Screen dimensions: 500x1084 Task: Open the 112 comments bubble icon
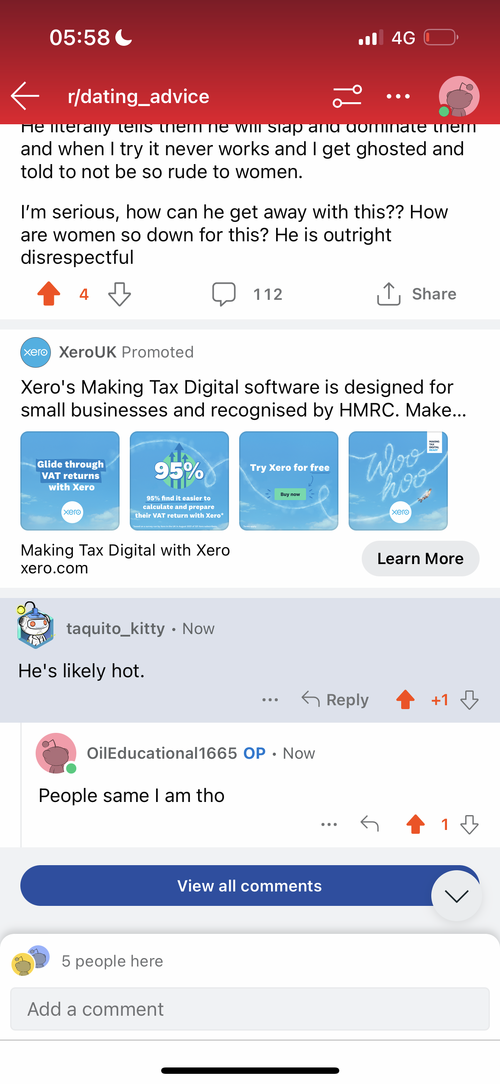223,295
